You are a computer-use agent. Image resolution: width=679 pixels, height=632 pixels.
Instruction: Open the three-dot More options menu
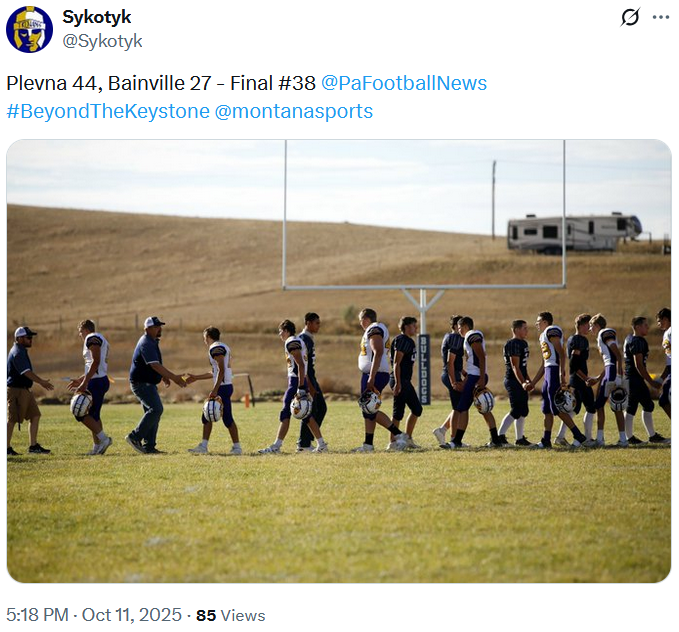pyautogui.click(x=661, y=17)
